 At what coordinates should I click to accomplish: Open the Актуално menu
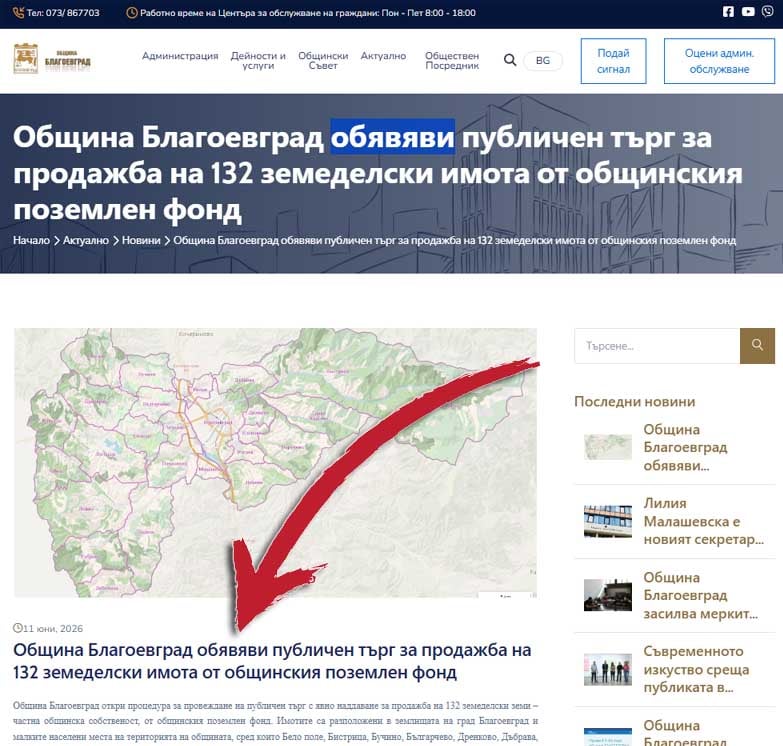coord(383,56)
